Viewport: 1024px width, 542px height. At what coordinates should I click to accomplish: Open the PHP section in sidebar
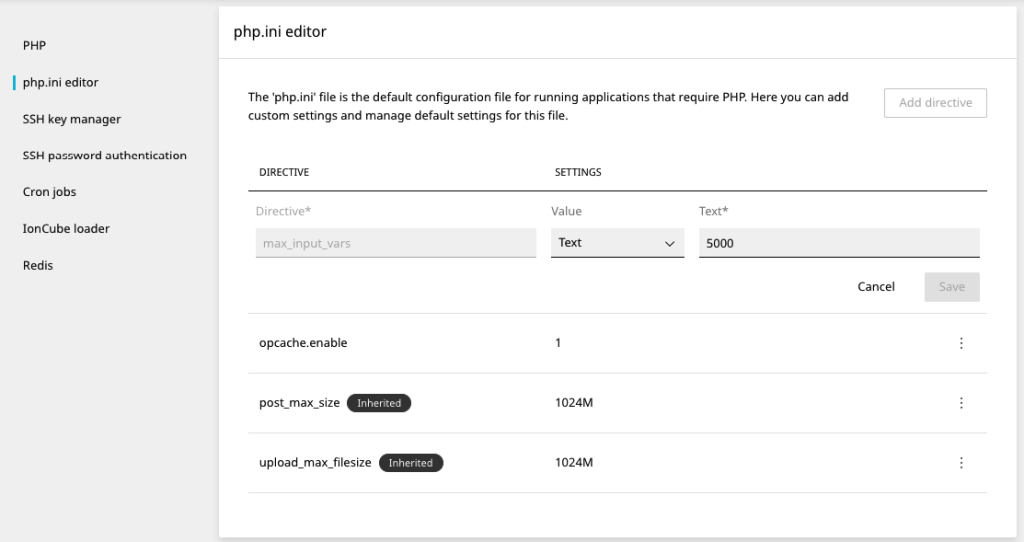coord(35,46)
